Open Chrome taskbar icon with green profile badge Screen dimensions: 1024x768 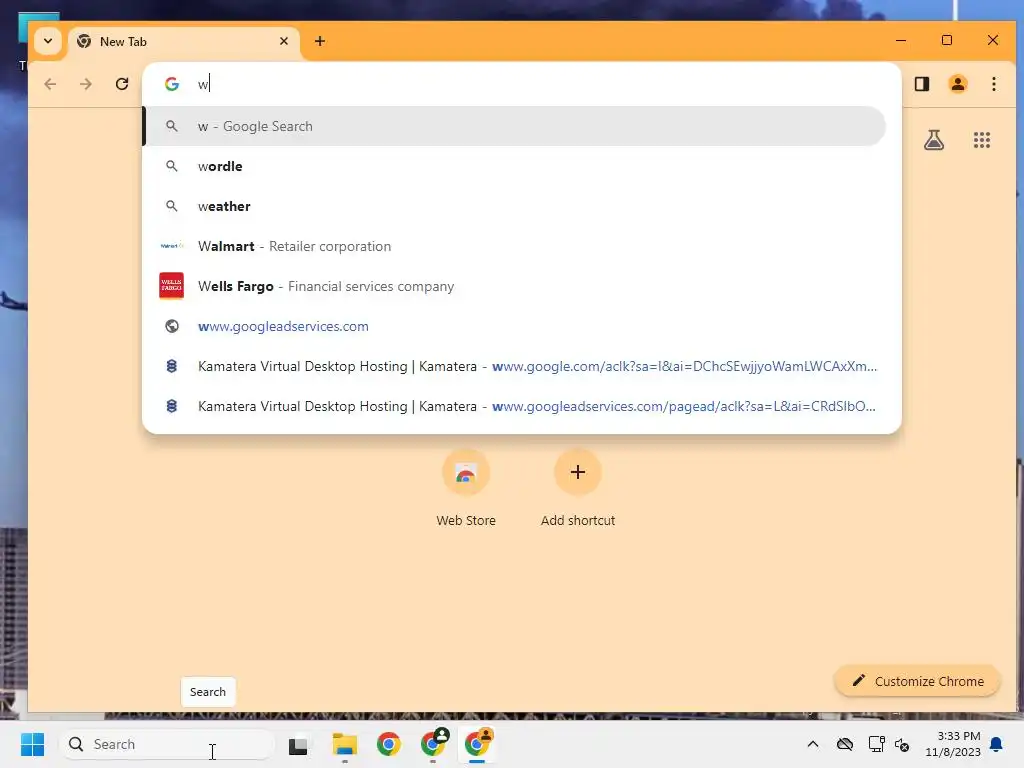[x=434, y=743]
